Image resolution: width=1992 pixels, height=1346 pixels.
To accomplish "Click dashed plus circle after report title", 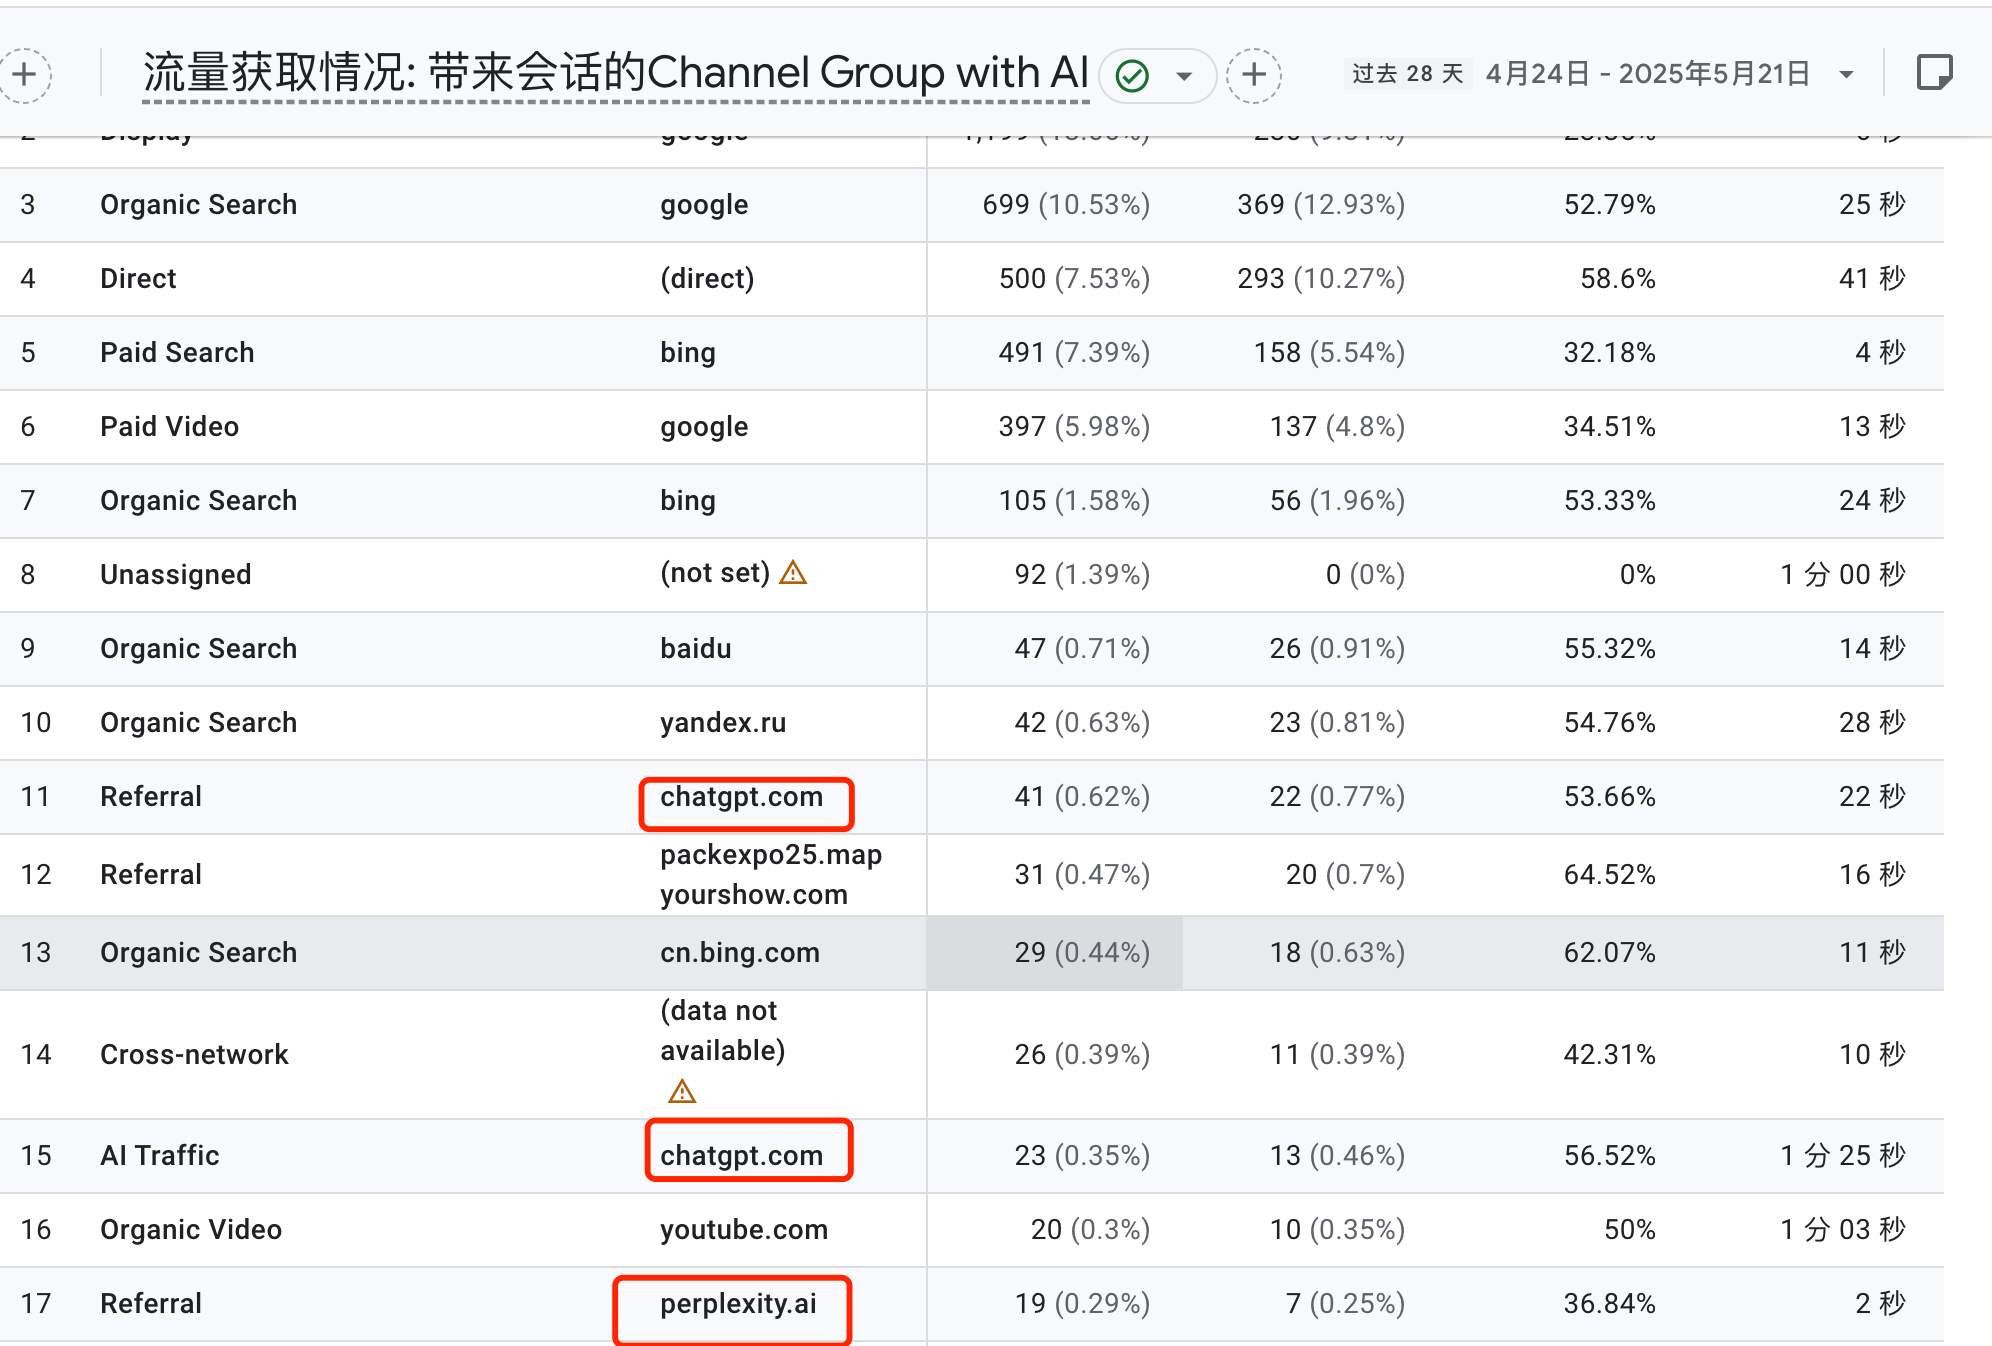I will [x=1254, y=75].
